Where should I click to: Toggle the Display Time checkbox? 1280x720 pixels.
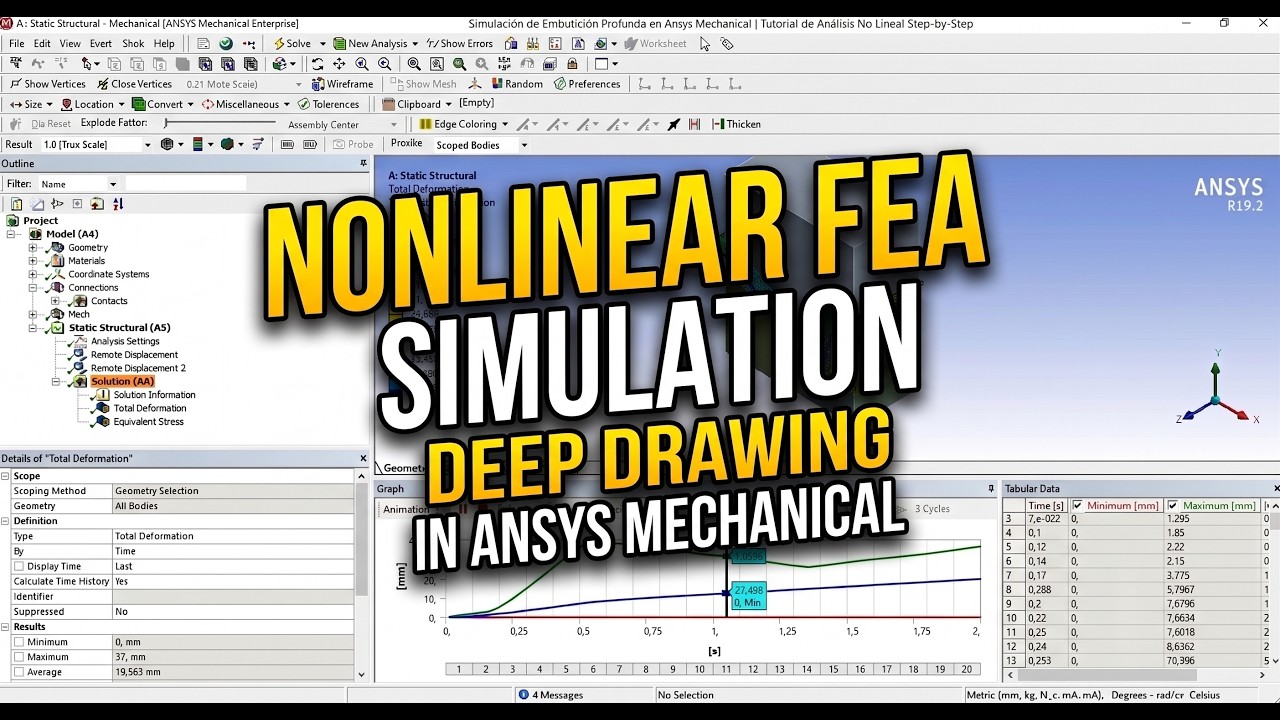pyautogui.click(x=19, y=567)
